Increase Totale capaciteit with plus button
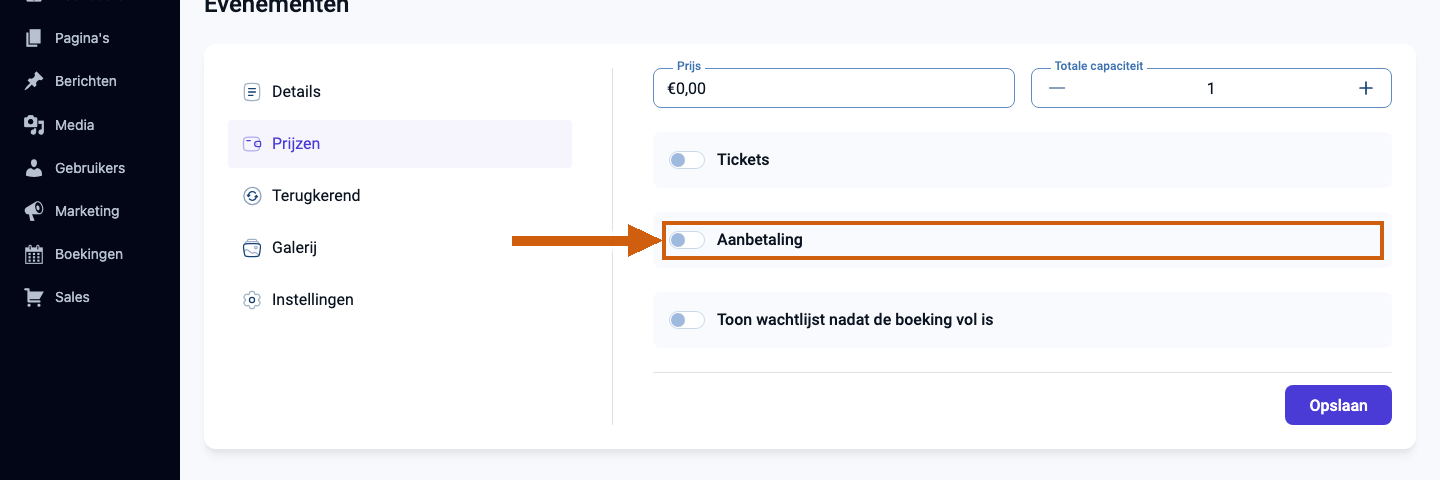Image resolution: width=1440 pixels, height=480 pixels. [x=1366, y=88]
